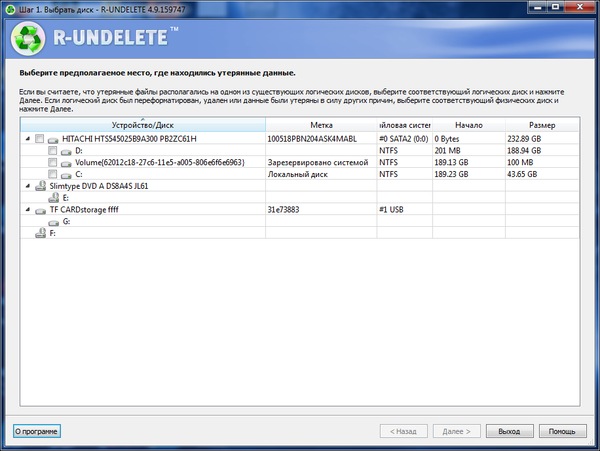
Task: Enable the checkbox for drive C:
Action: (x=52, y=174)
